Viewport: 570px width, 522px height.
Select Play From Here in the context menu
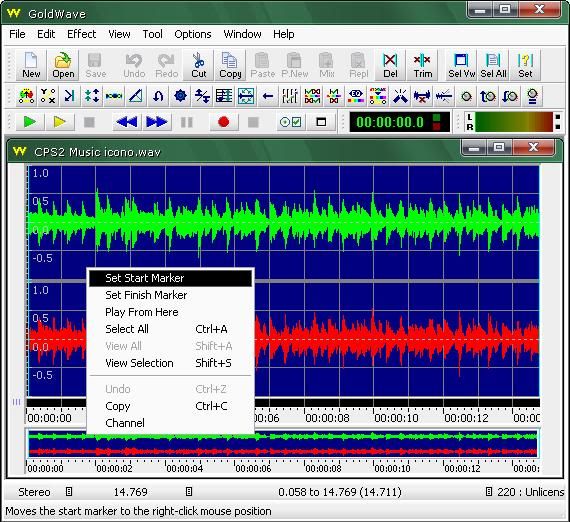pyautogui.click(x=170, y=312)
